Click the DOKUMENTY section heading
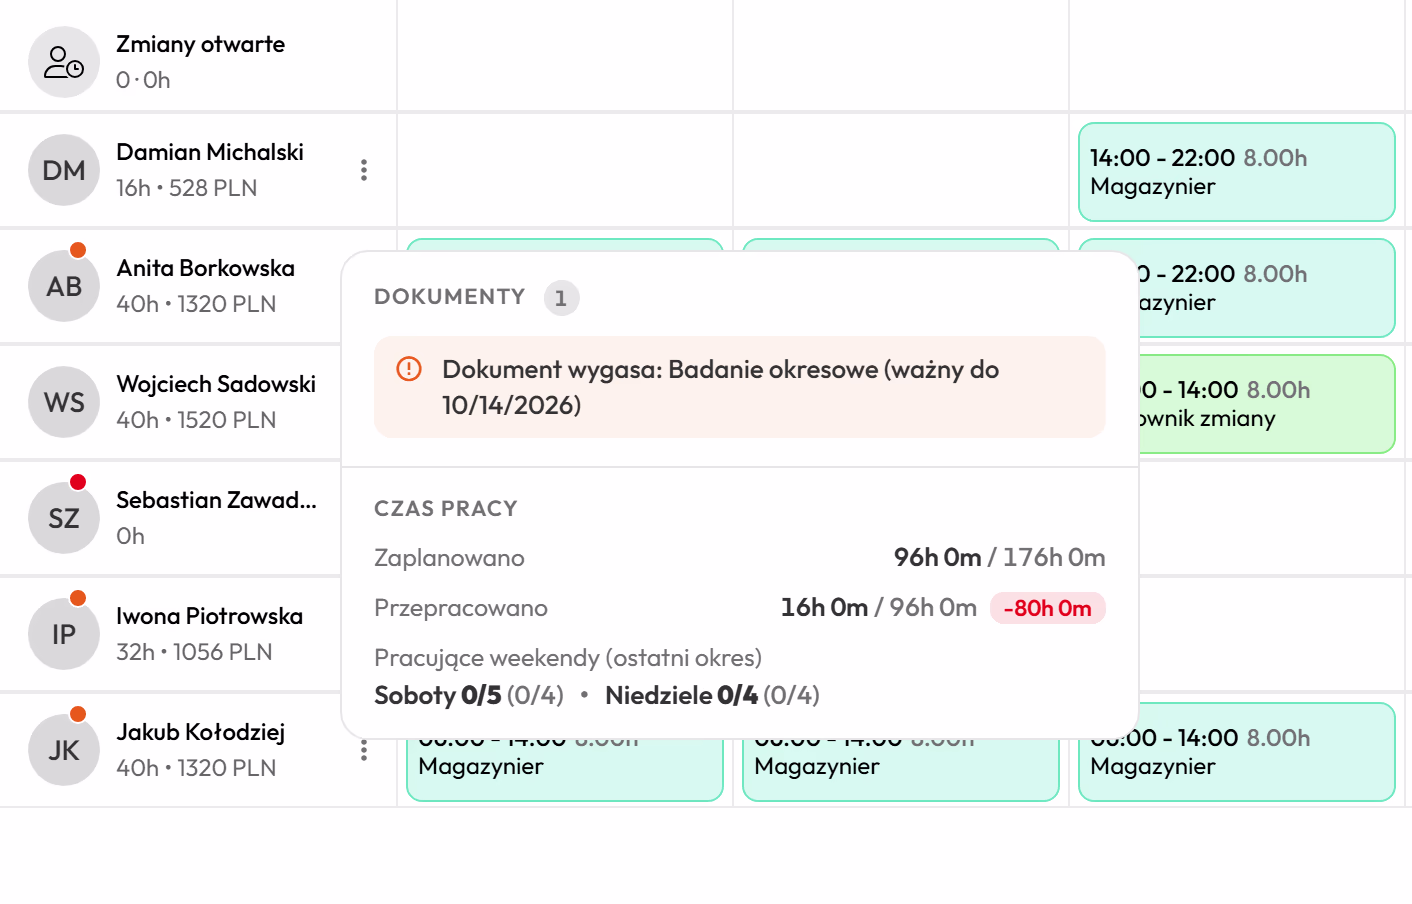 (449, 297)
